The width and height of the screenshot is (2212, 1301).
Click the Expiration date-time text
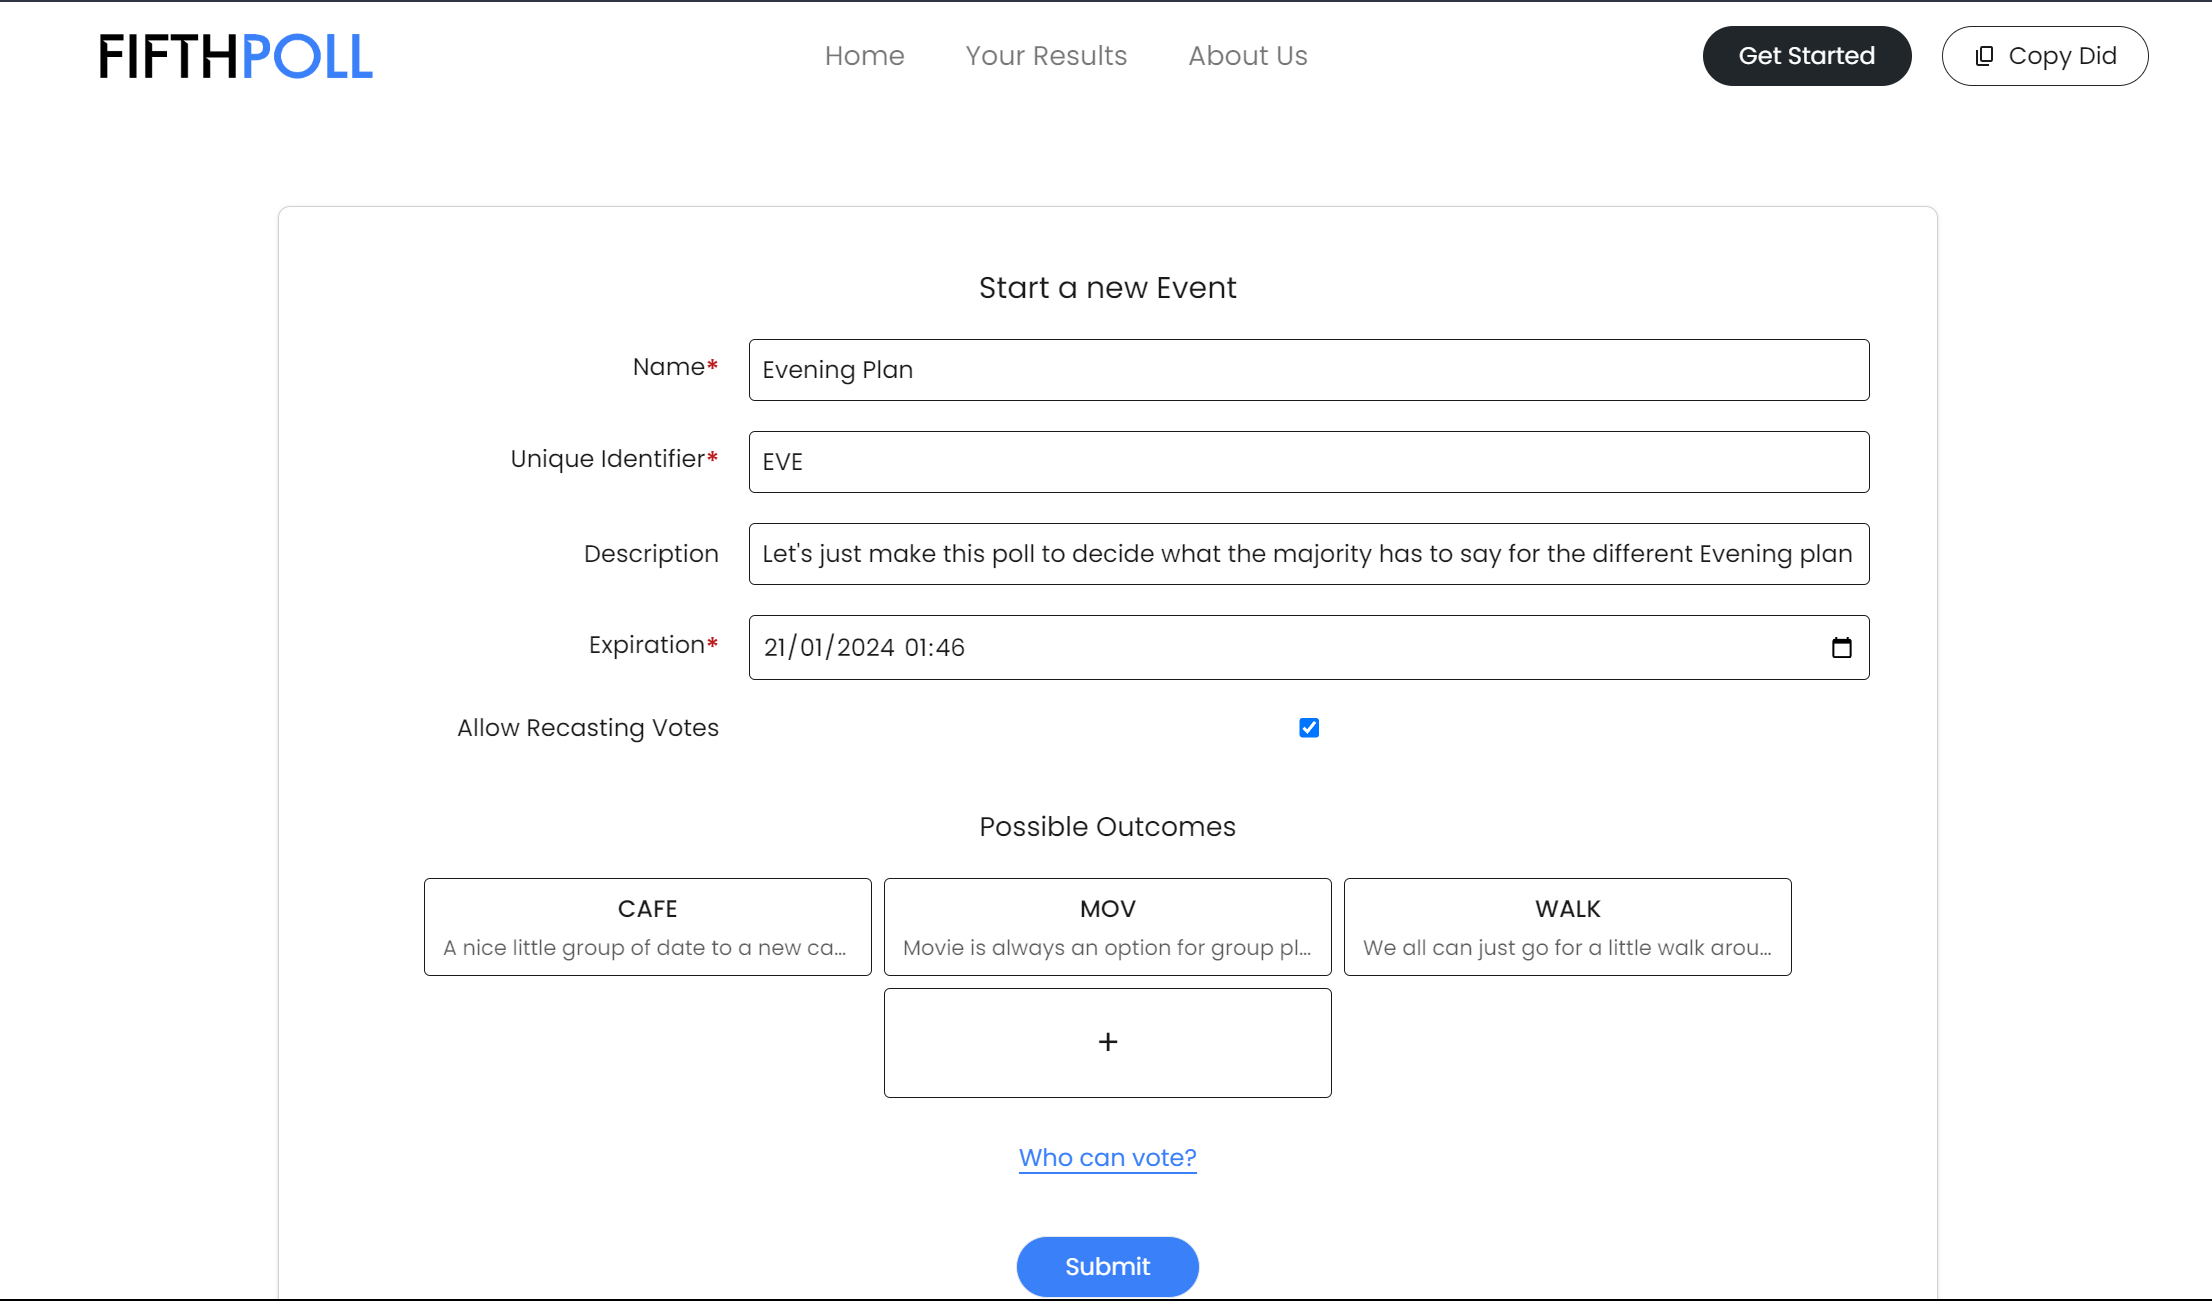click(864, 648)
